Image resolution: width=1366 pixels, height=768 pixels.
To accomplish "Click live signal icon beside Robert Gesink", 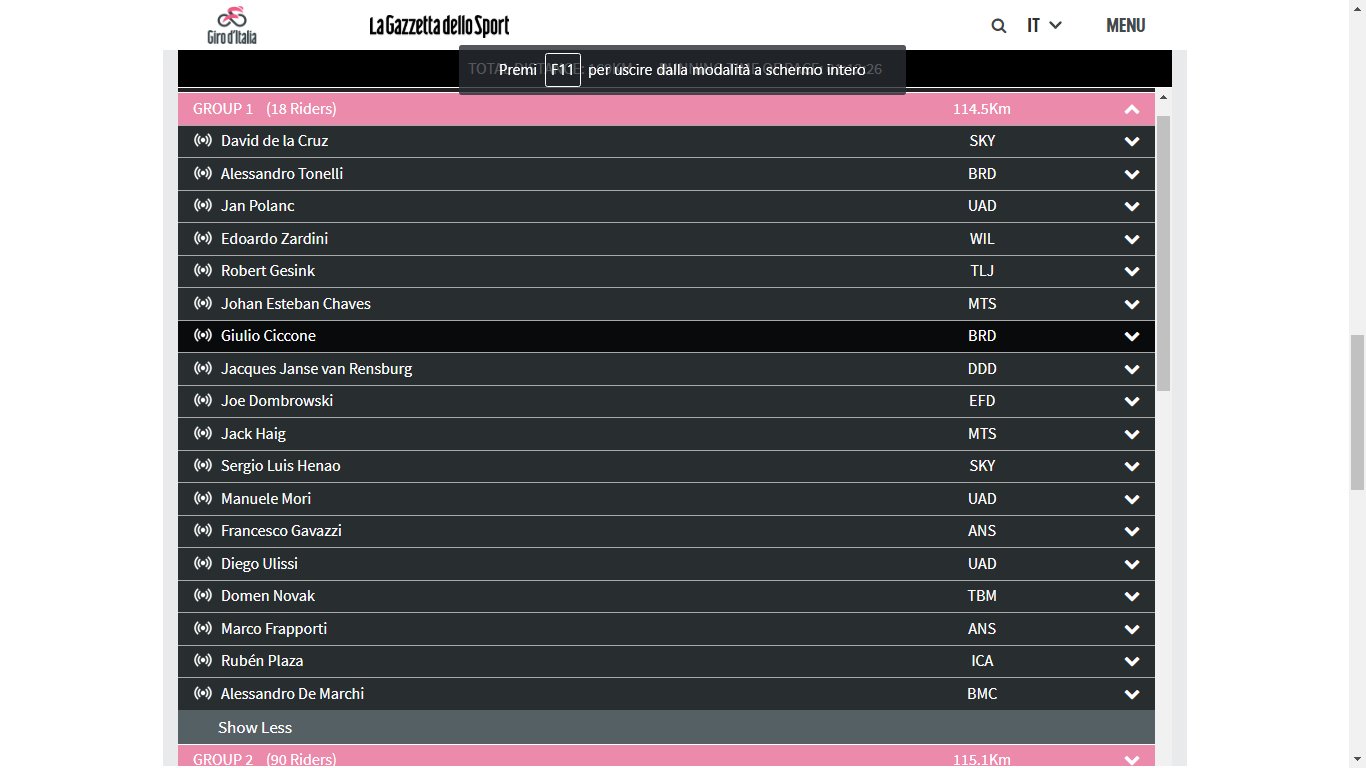I will [203, 271].
